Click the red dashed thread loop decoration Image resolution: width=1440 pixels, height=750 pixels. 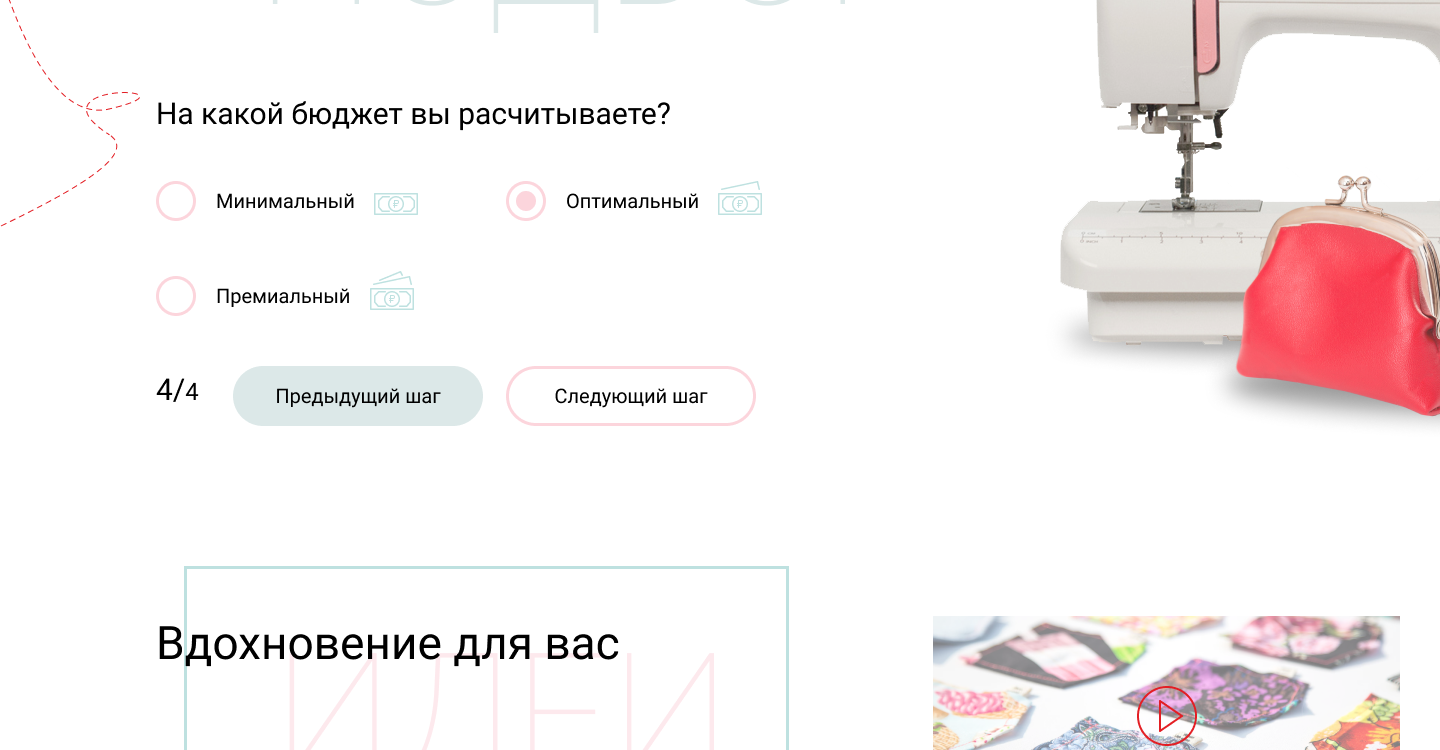112,101
